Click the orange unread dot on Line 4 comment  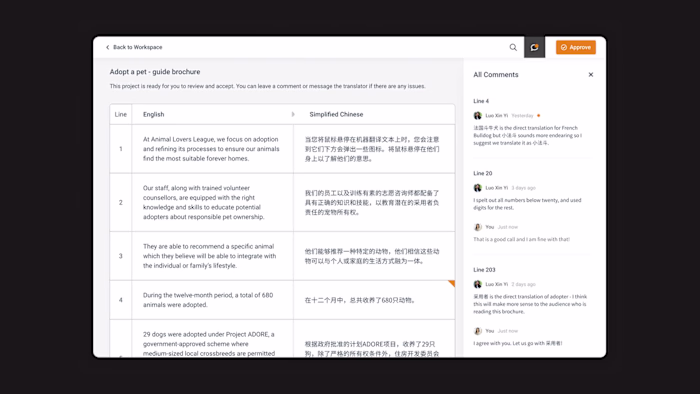(538, 116)
